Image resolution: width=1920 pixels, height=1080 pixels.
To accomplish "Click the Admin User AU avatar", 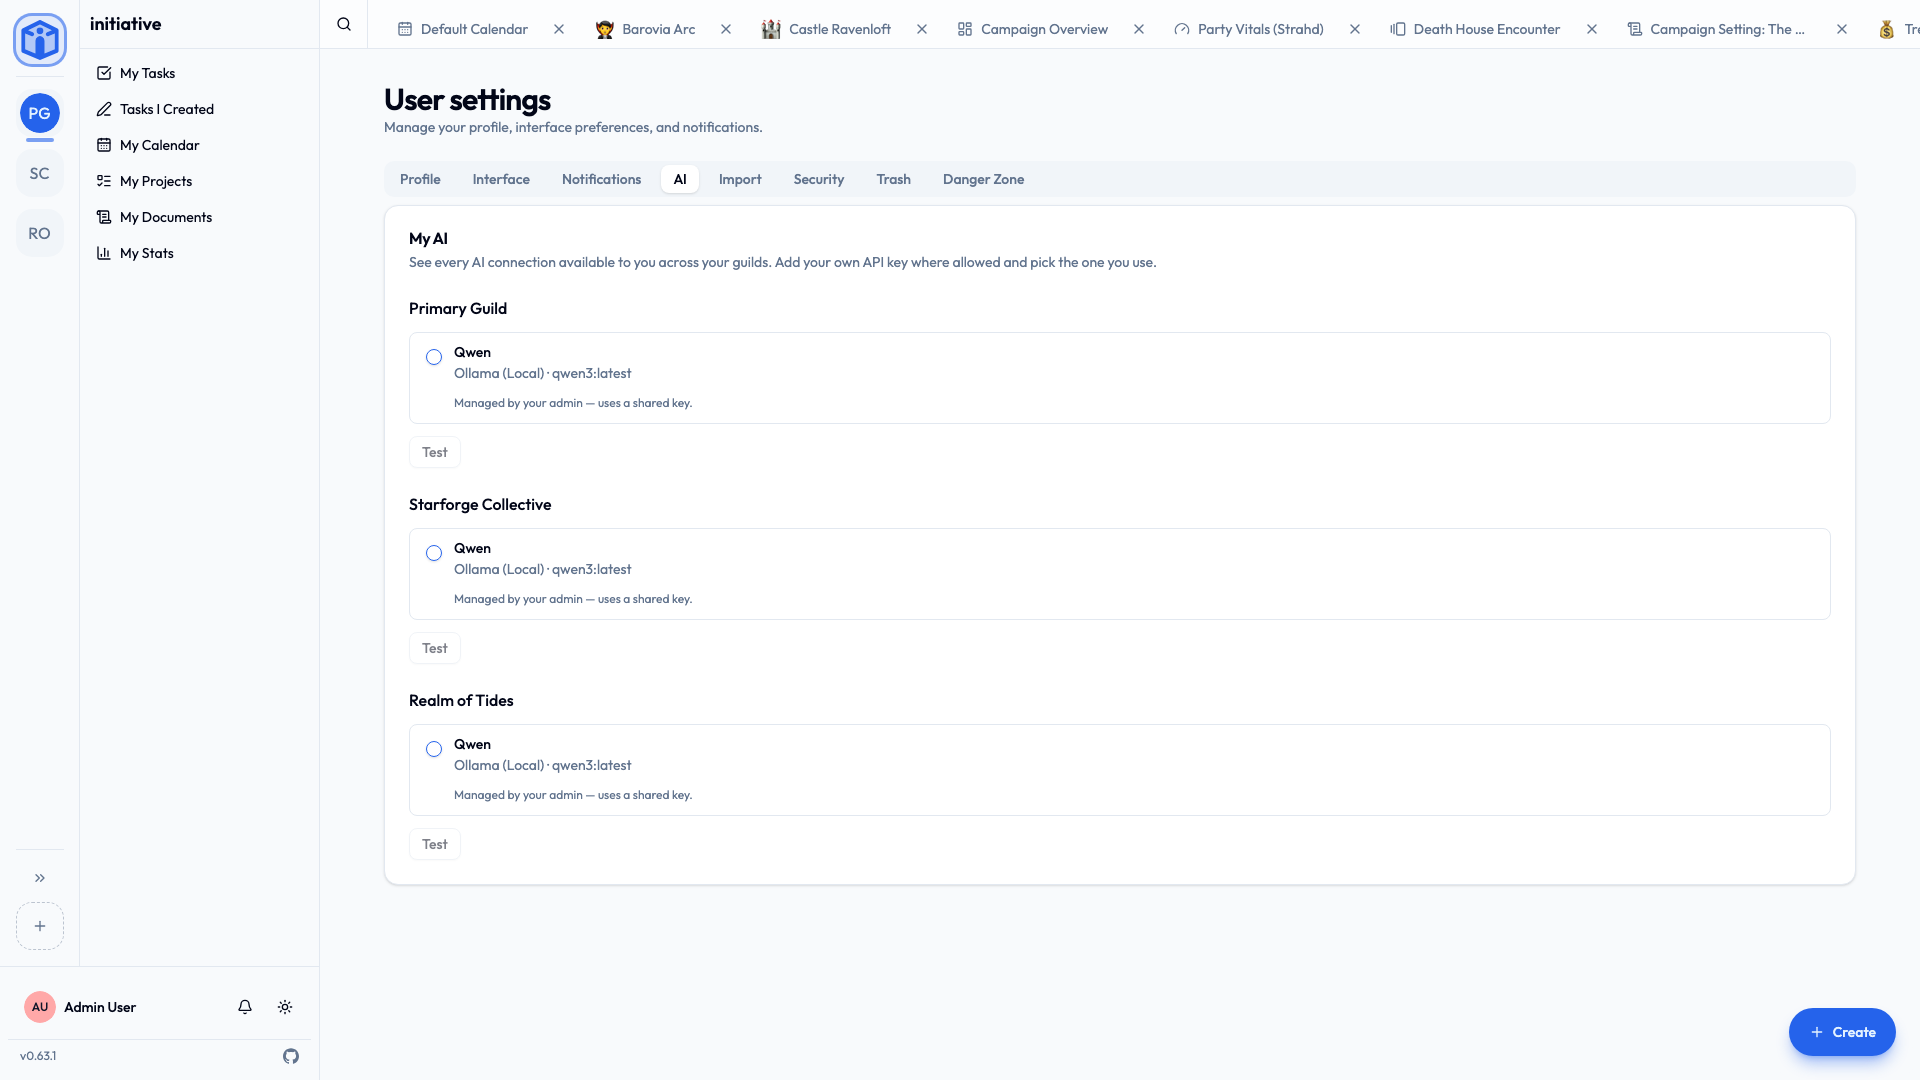I will [x=40, y=1007].
